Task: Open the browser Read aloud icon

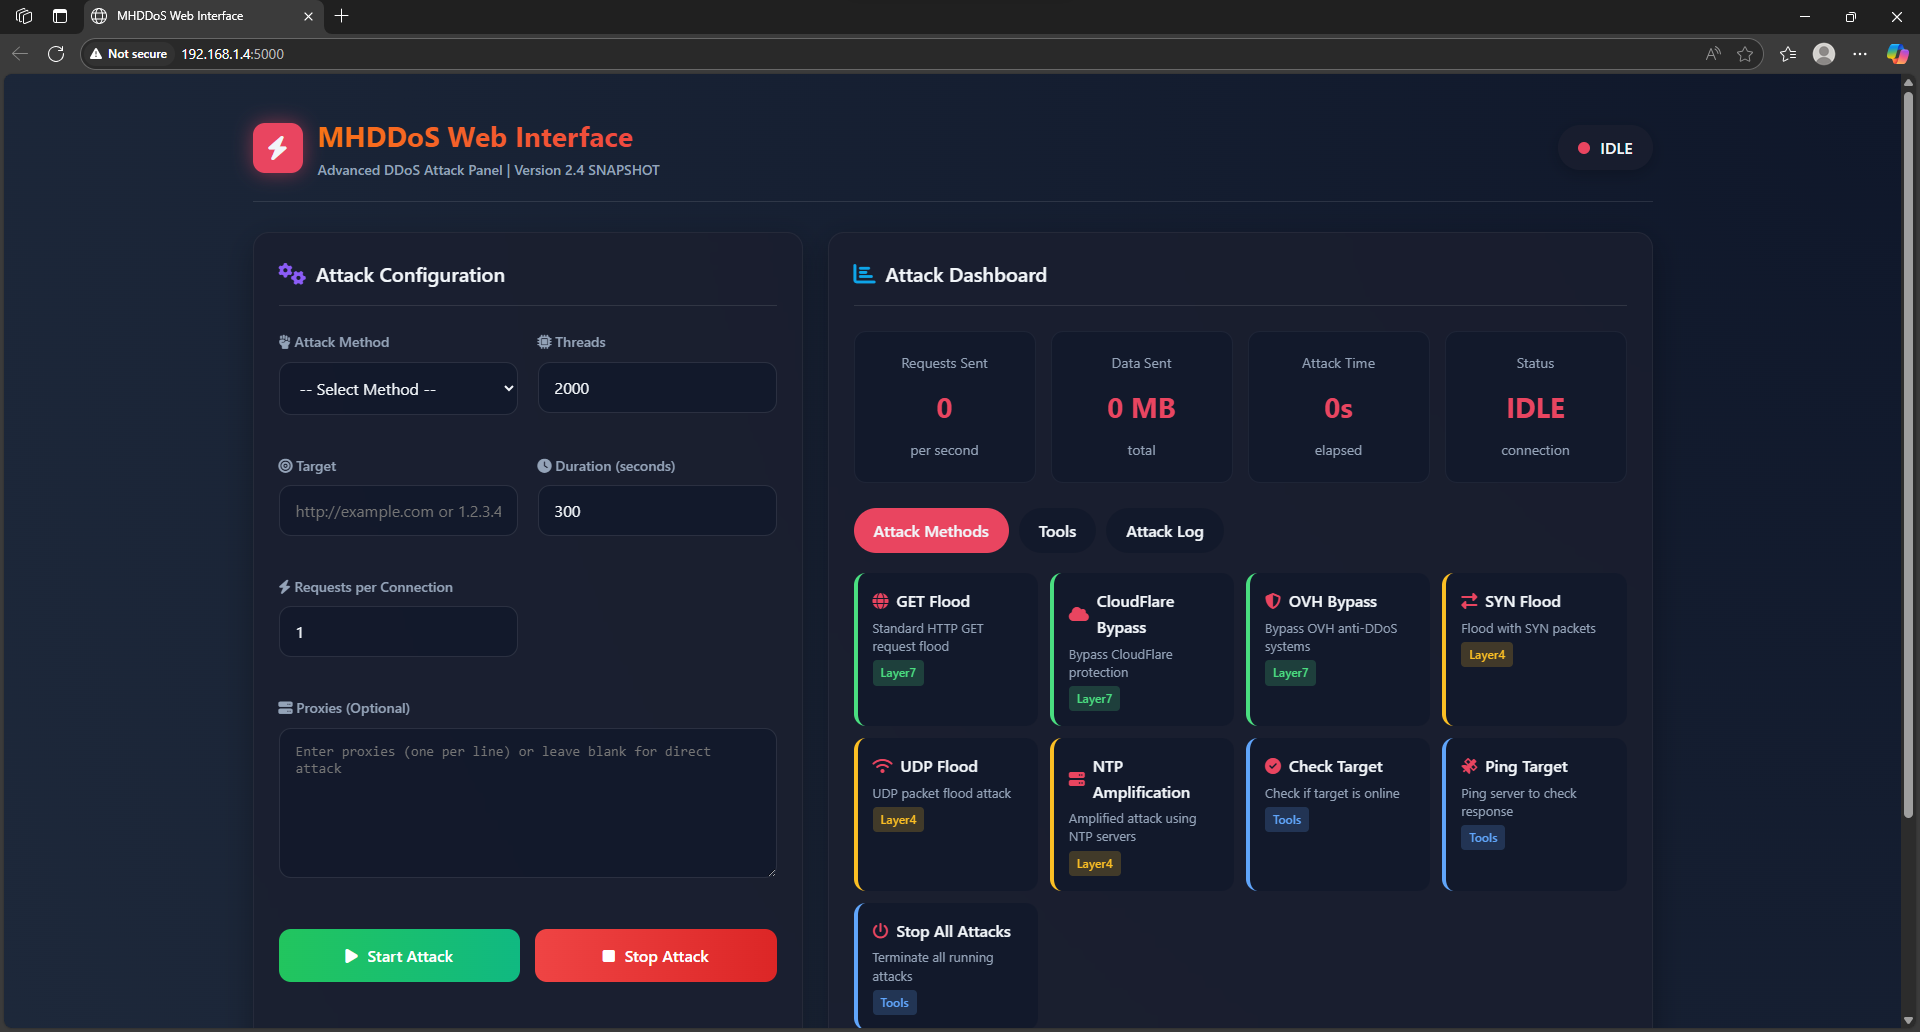Action: point(1713,54)
